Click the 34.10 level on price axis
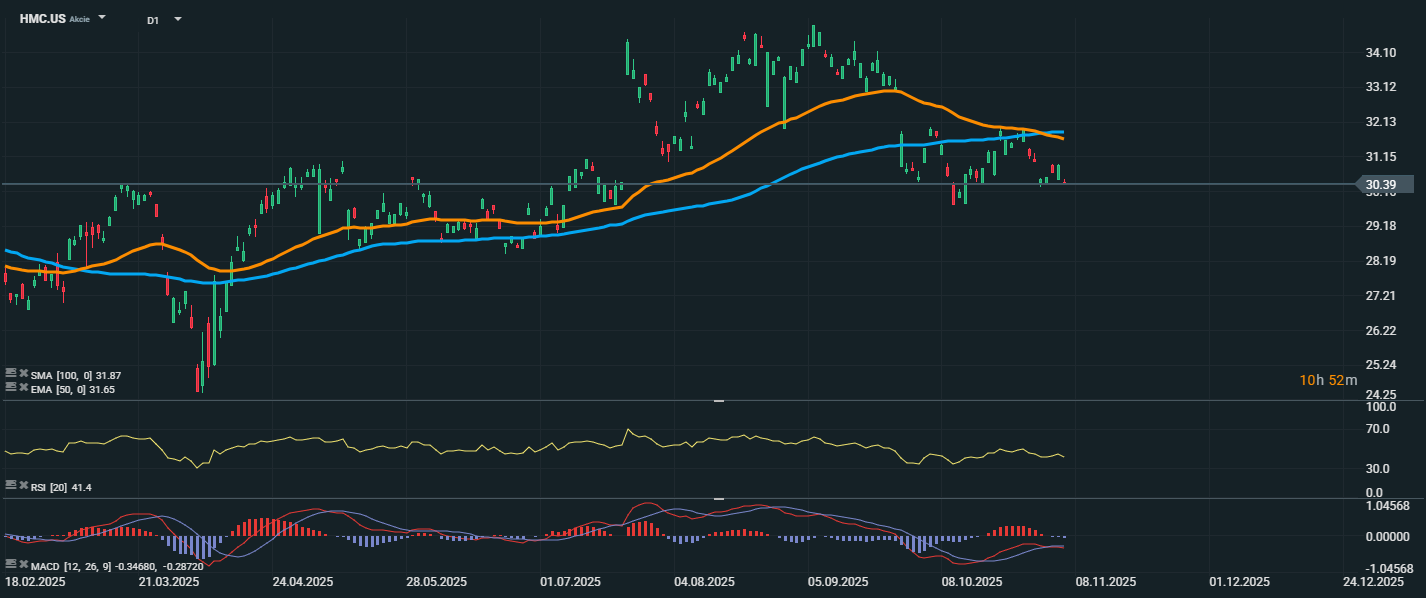The width and height of the screenshot is (1426, 598). click(x=1381, y=53)
